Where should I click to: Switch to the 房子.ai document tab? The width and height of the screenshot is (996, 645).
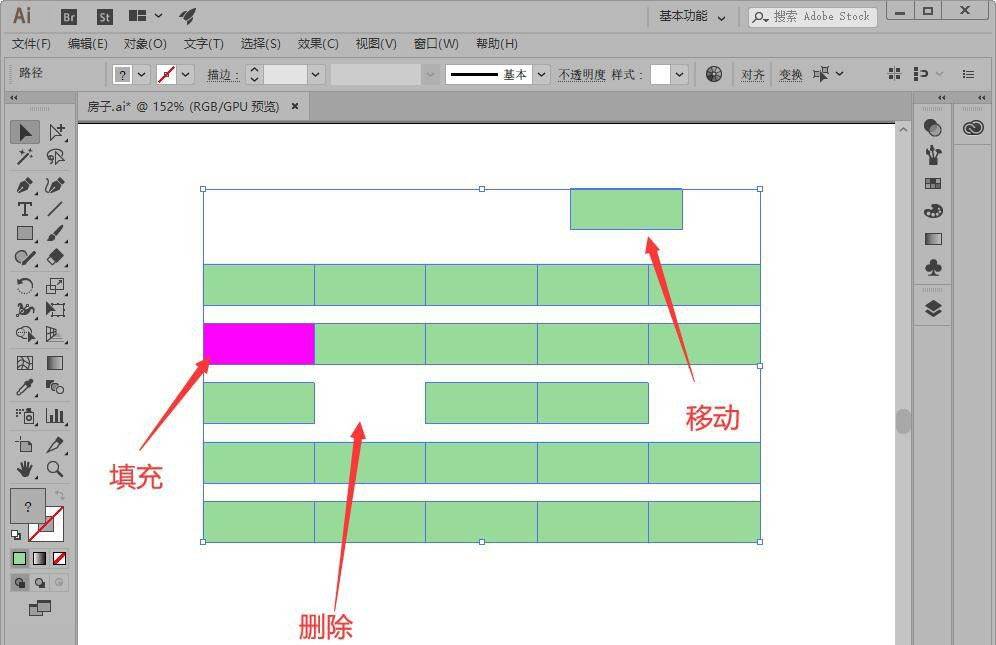tap(185, 106)
